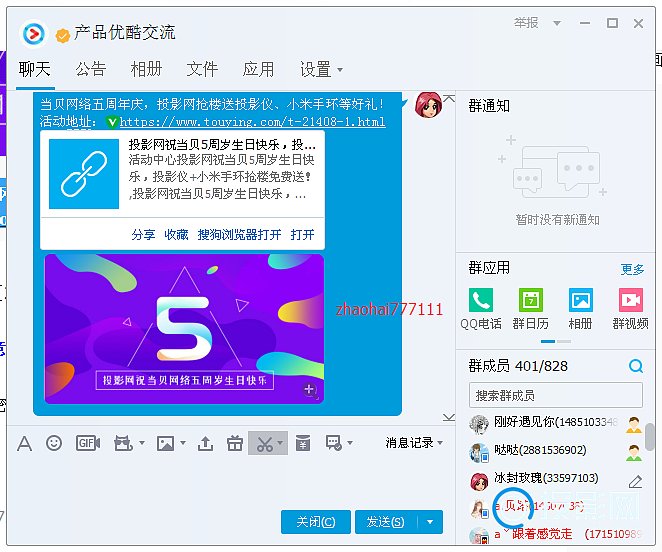Click the chat scroll-down chevron

point(449,417)
